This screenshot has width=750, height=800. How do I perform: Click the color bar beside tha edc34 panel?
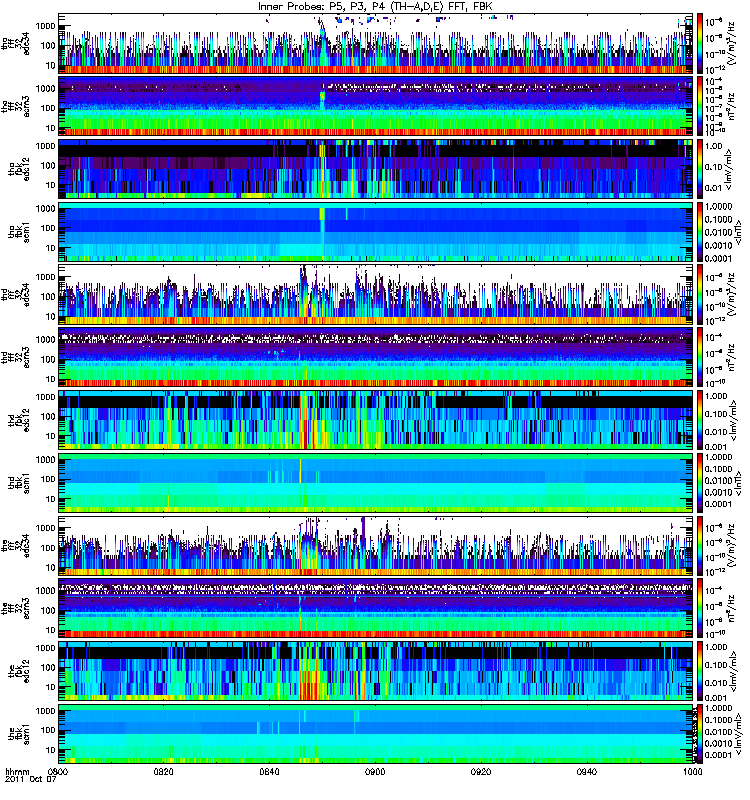(x=699, y=43)
